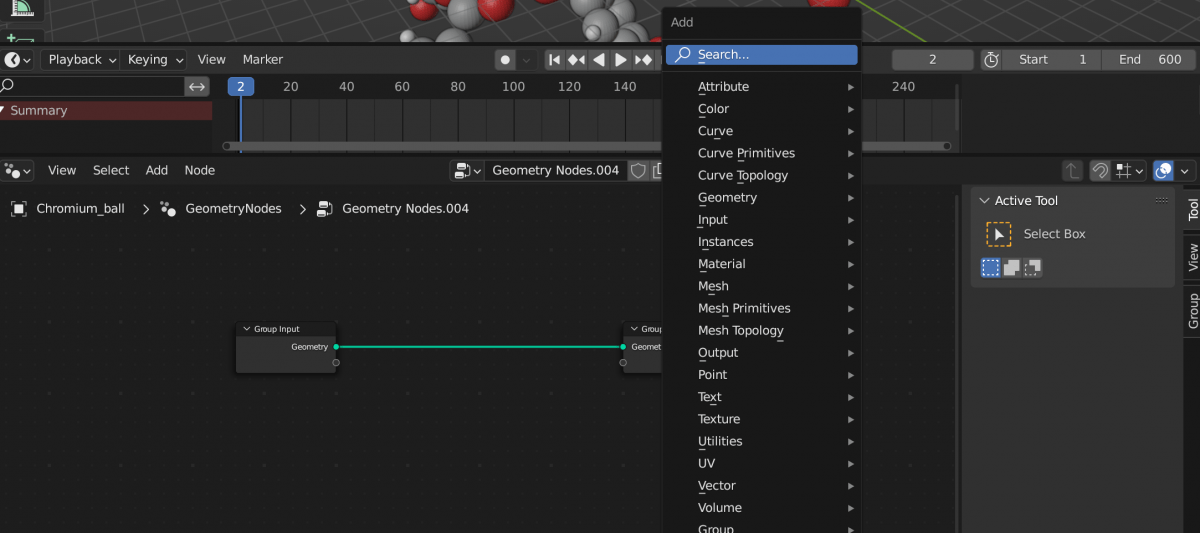Toggle node snapping magnet icon
This screenshot has height=533, width=1200.
[x=1100, y=171]
